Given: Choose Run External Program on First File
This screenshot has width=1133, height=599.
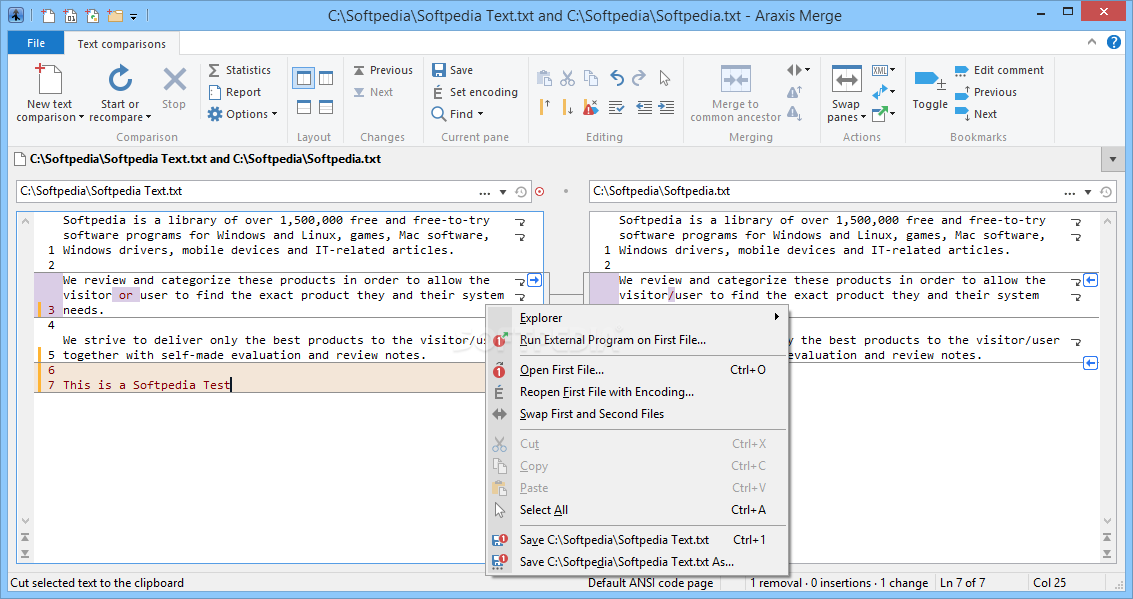Looking at the screenshot, I should click(637, 340).
